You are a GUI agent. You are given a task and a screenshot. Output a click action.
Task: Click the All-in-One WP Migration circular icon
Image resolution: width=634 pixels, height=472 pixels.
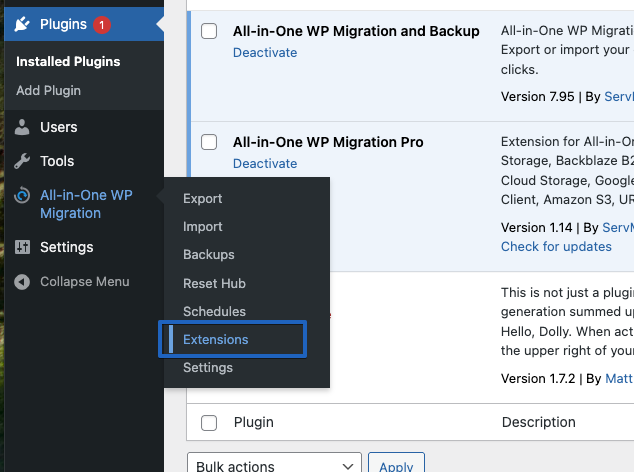pos(22,195)
